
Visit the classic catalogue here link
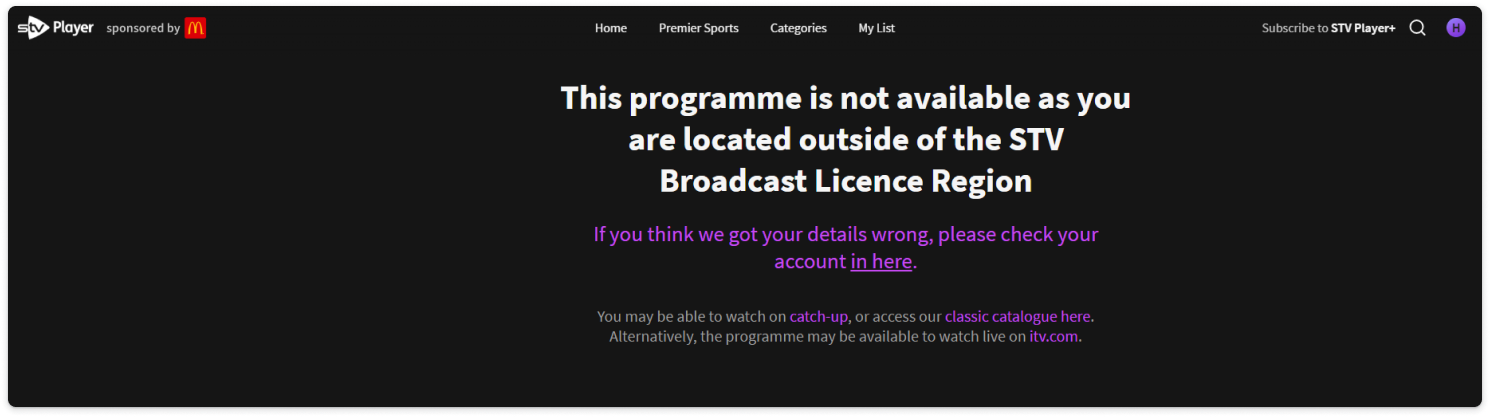[x=1017, y=316]
